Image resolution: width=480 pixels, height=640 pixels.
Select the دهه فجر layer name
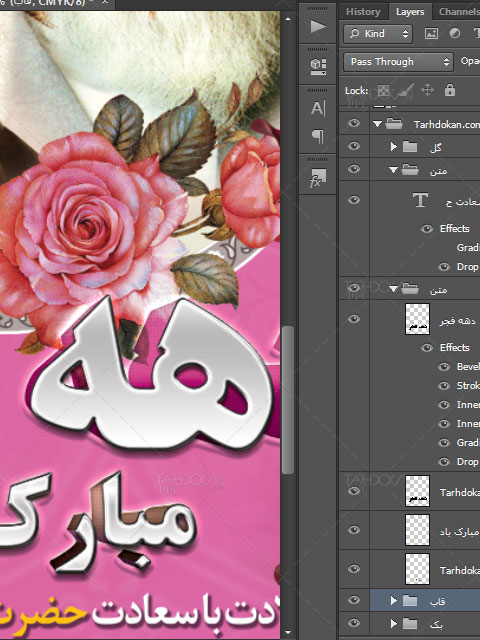click(x=458, y=321)
